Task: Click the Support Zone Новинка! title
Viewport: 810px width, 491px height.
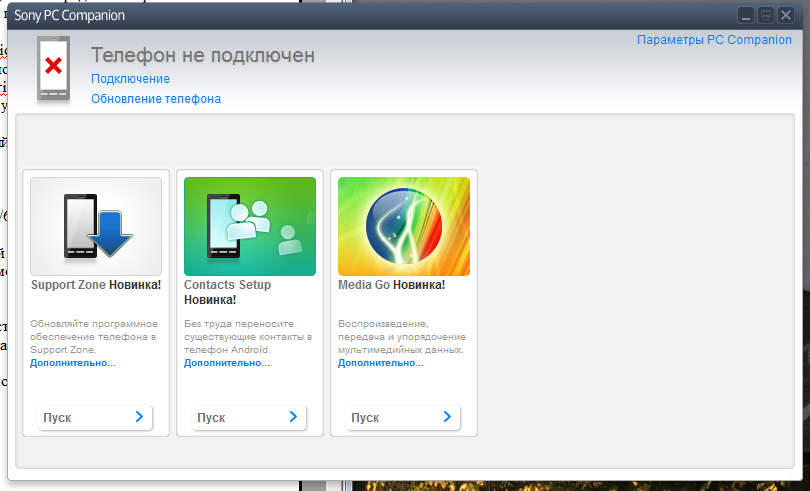Action: coord(96,285)
